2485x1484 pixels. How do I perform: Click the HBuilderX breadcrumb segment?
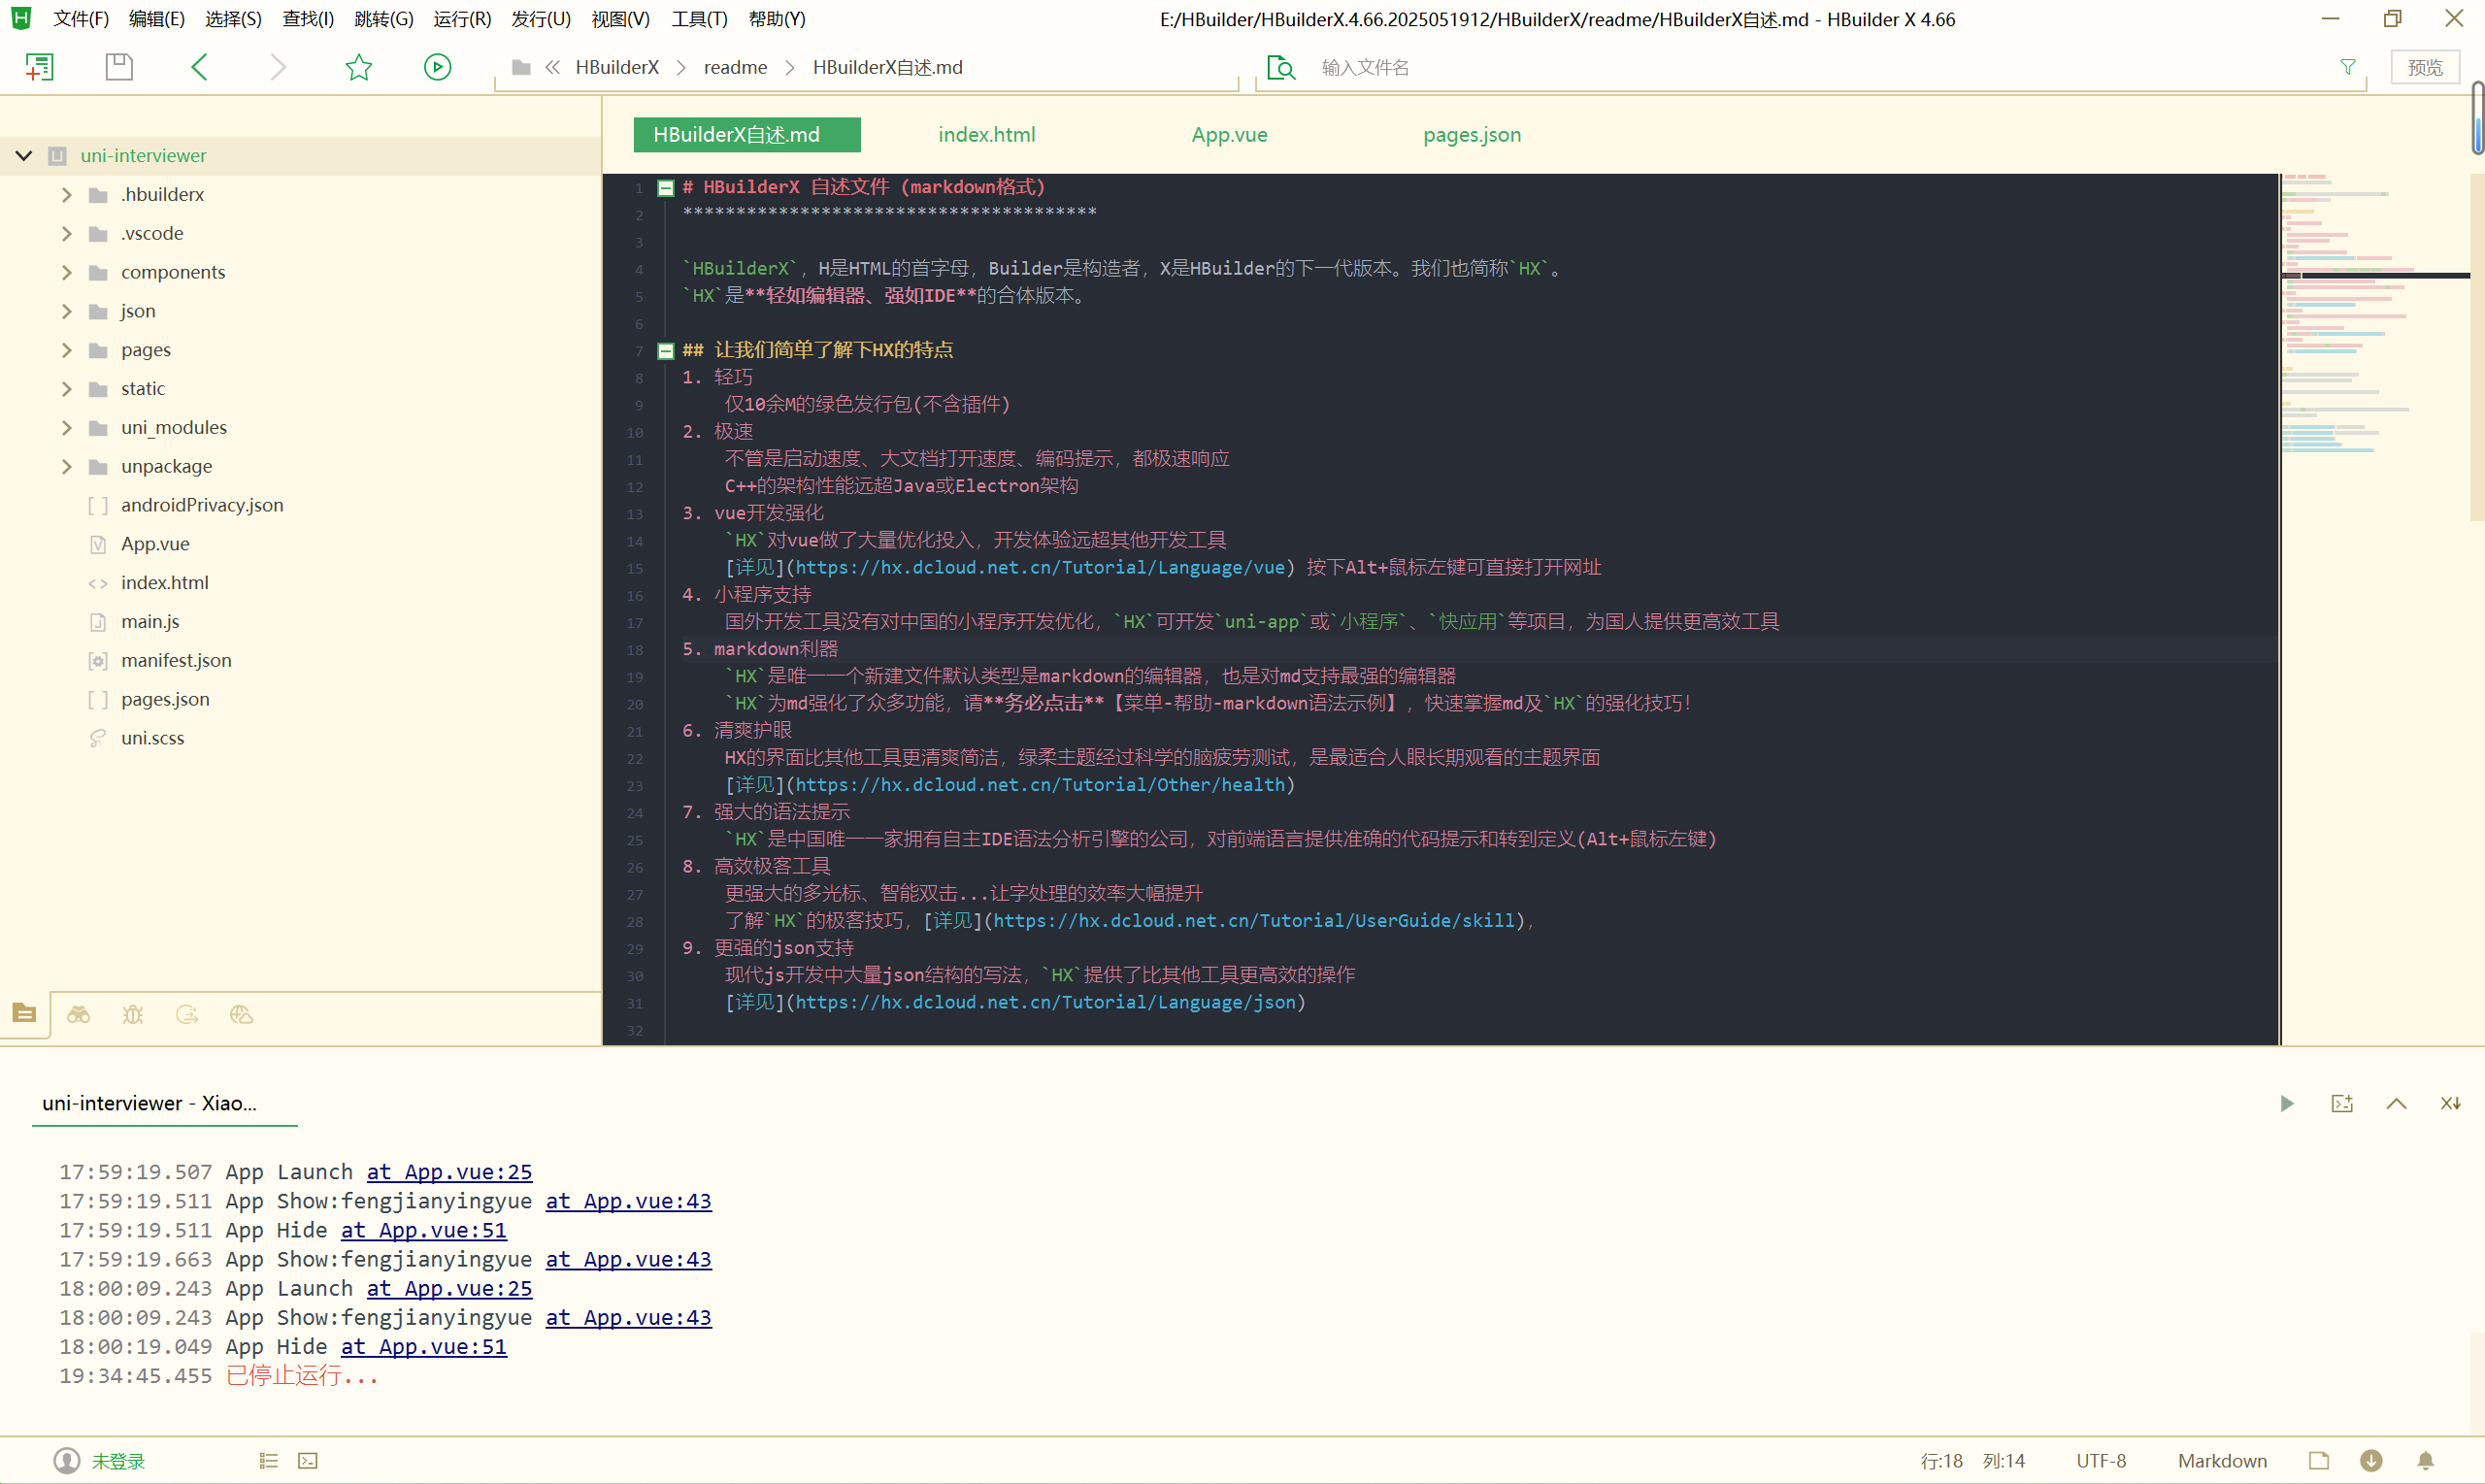click(617, 67)
